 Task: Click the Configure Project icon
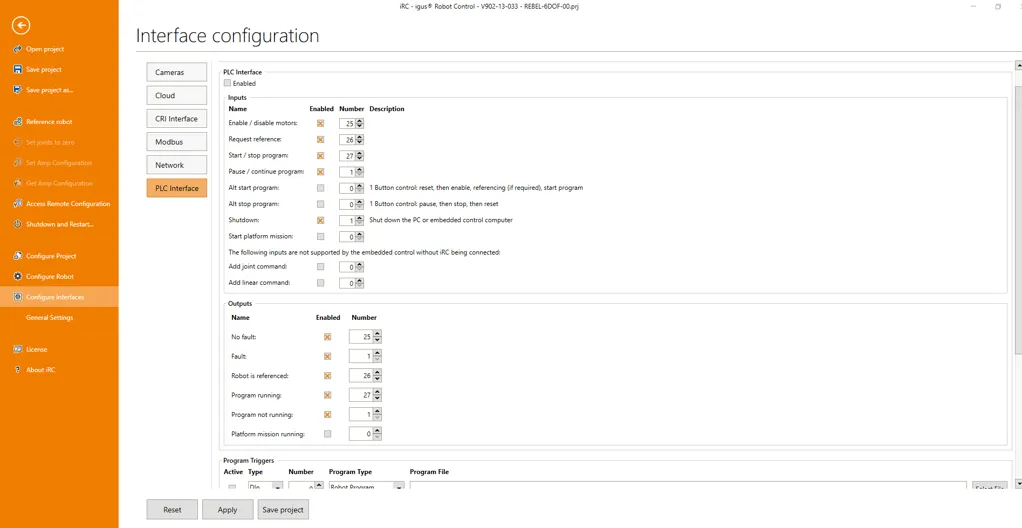18,256
